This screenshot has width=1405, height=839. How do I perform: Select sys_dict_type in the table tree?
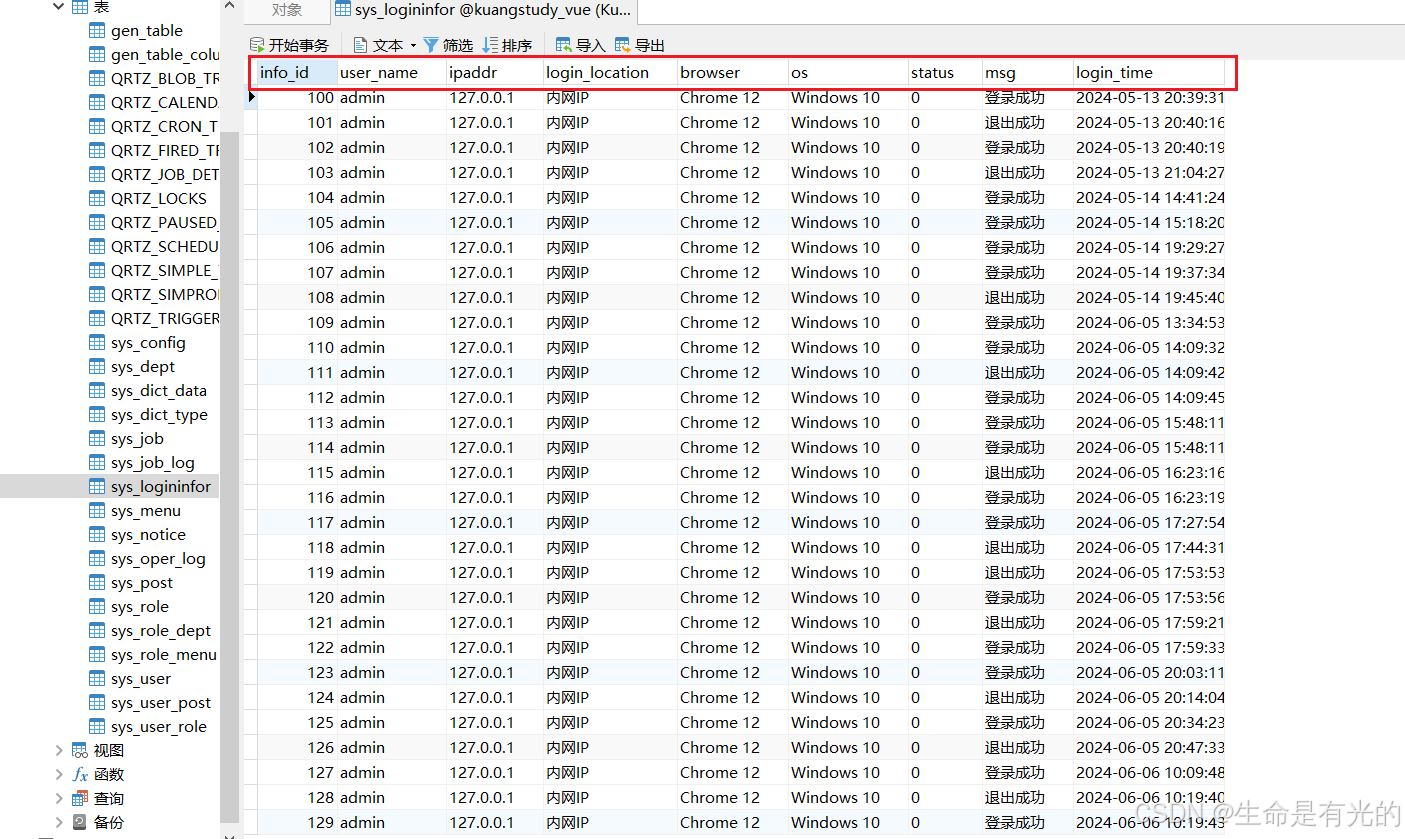(159, 415)
